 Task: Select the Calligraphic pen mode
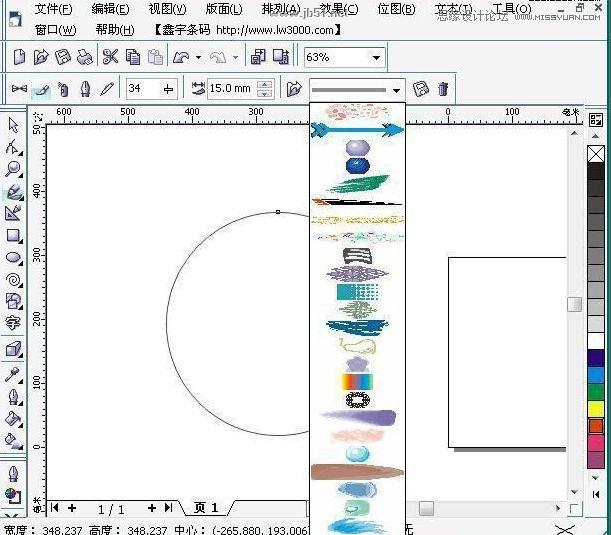click(85, 89)
